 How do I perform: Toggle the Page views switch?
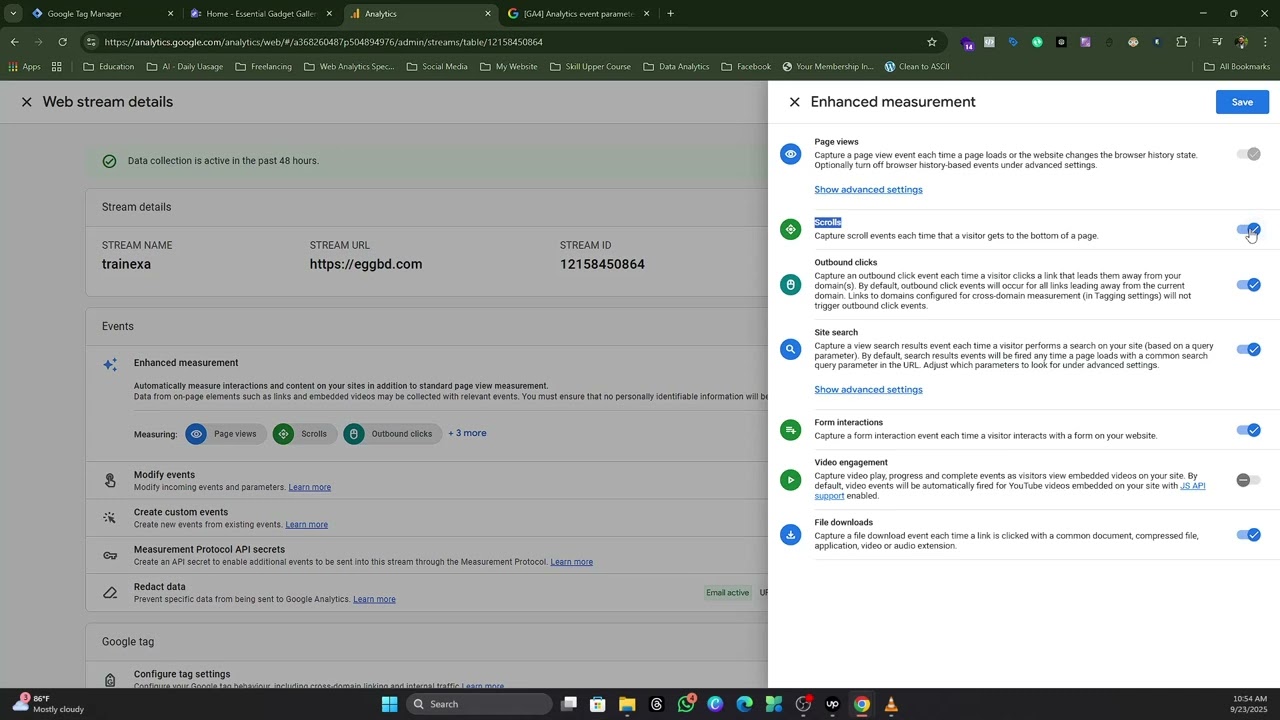(x=1248, y=155)
